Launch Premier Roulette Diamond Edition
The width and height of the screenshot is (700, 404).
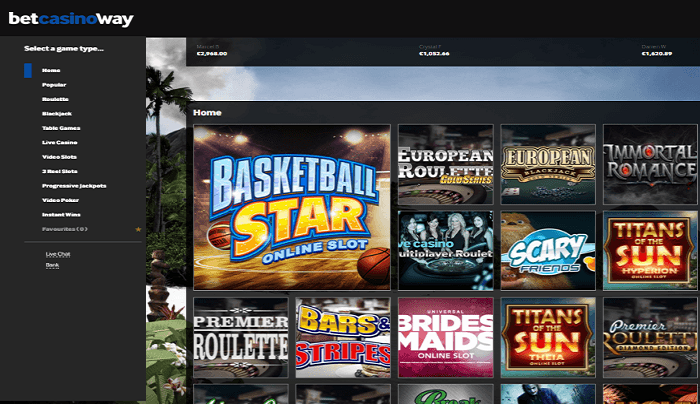(650, 337)
